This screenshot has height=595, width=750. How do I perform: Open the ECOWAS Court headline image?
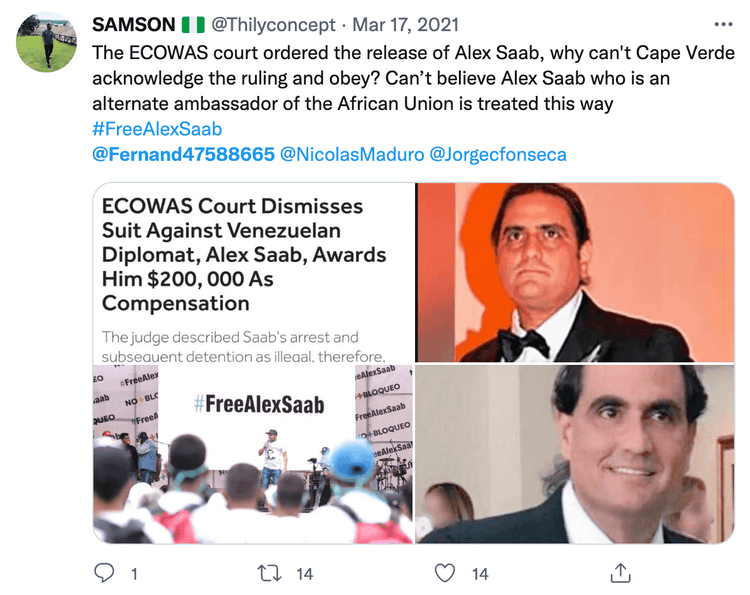pyautogui.click(x=252, y=273)
